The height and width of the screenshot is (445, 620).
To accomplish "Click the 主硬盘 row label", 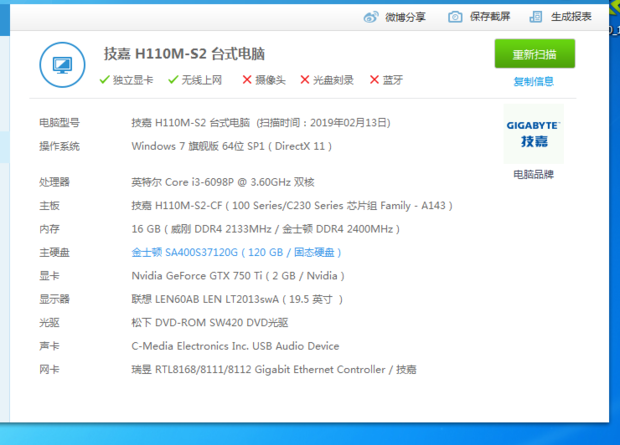I will point(54,252).
